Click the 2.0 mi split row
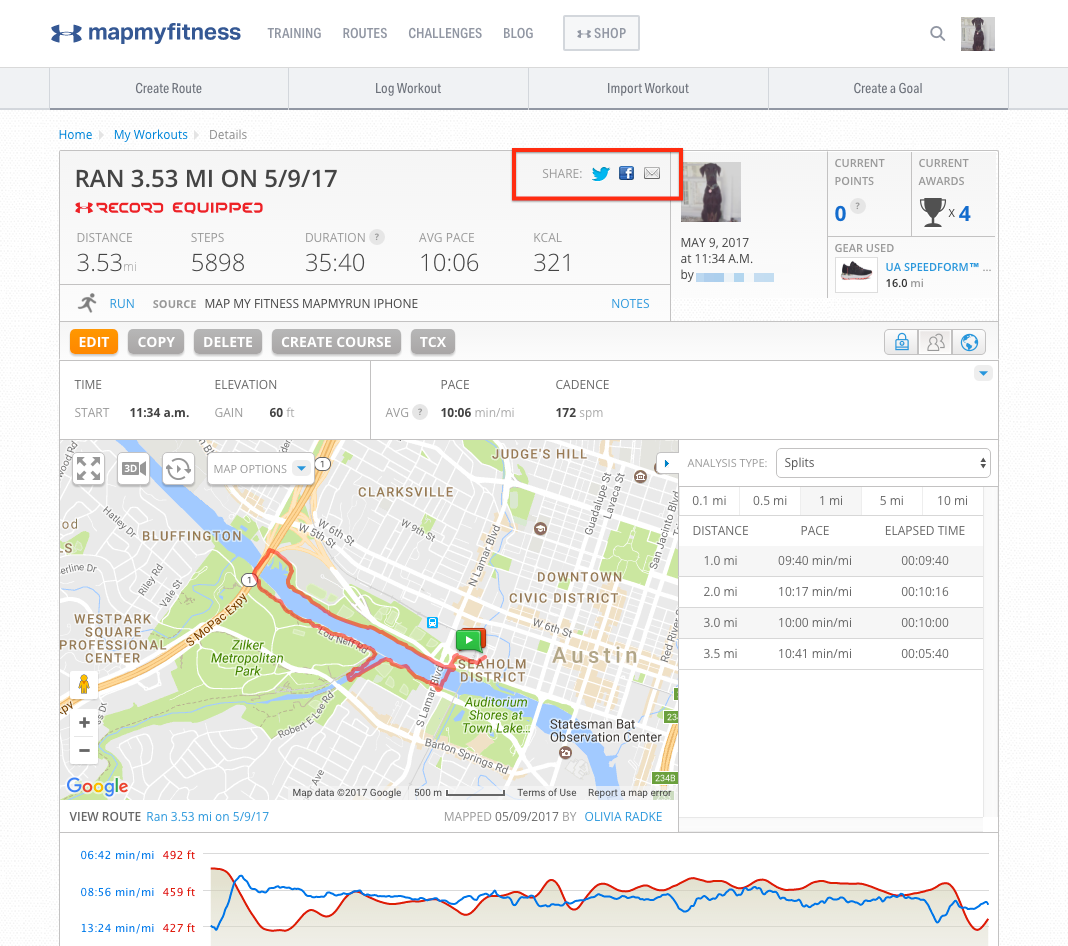 point(831,592)
